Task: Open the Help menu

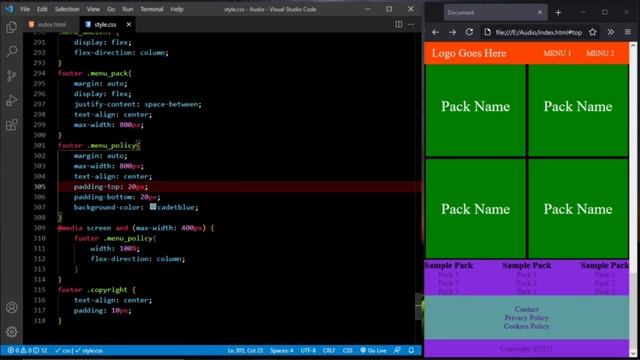Action: [x=177, y=9]
